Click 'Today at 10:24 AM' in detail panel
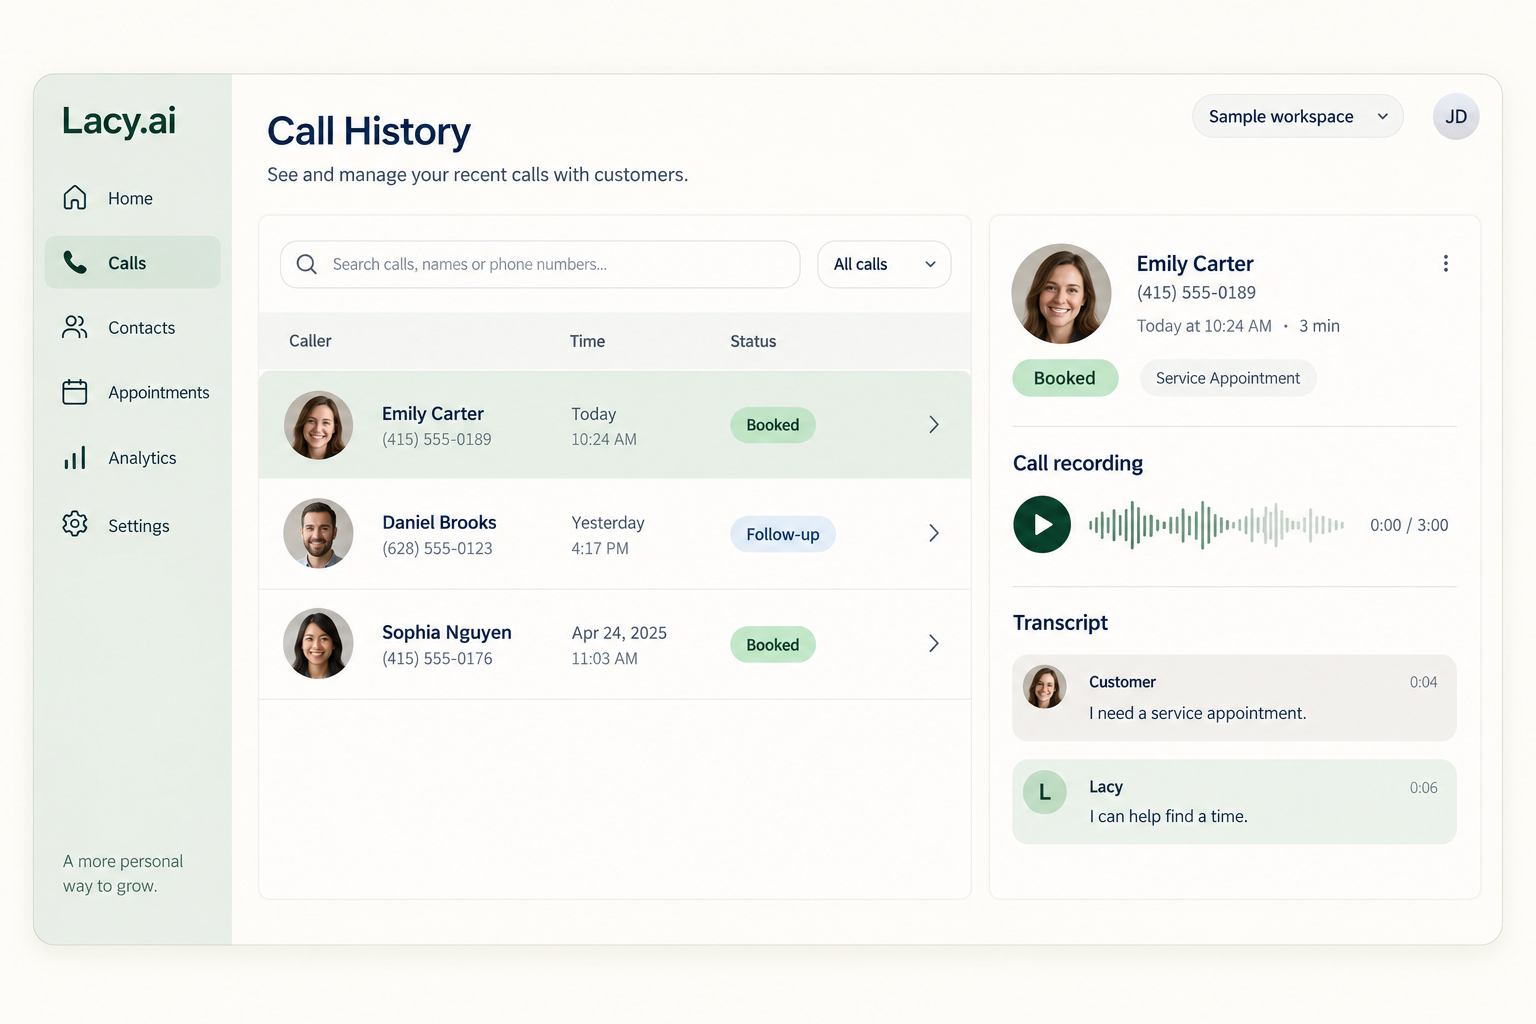Viewport: 1536px width, 1024px height. [x=1204, y=326]
